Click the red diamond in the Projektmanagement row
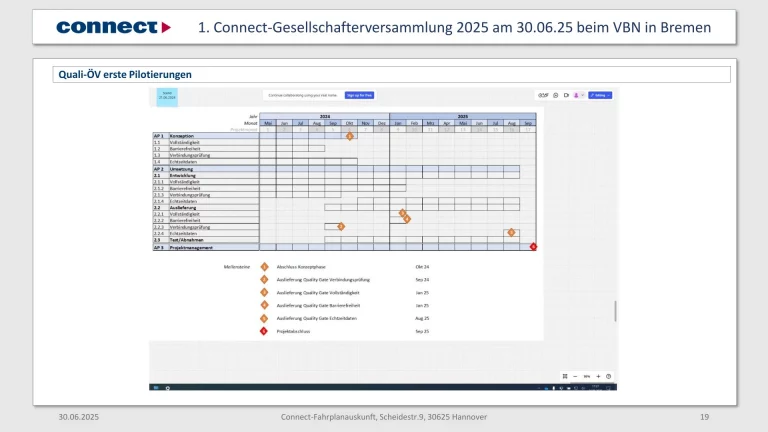The width and height of the screenshot is (768, 432). point(533,246)
